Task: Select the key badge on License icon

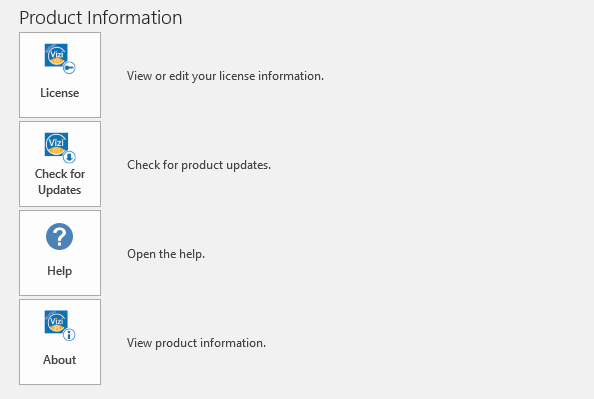Action: pyautogui.click(x=69, y=68)
